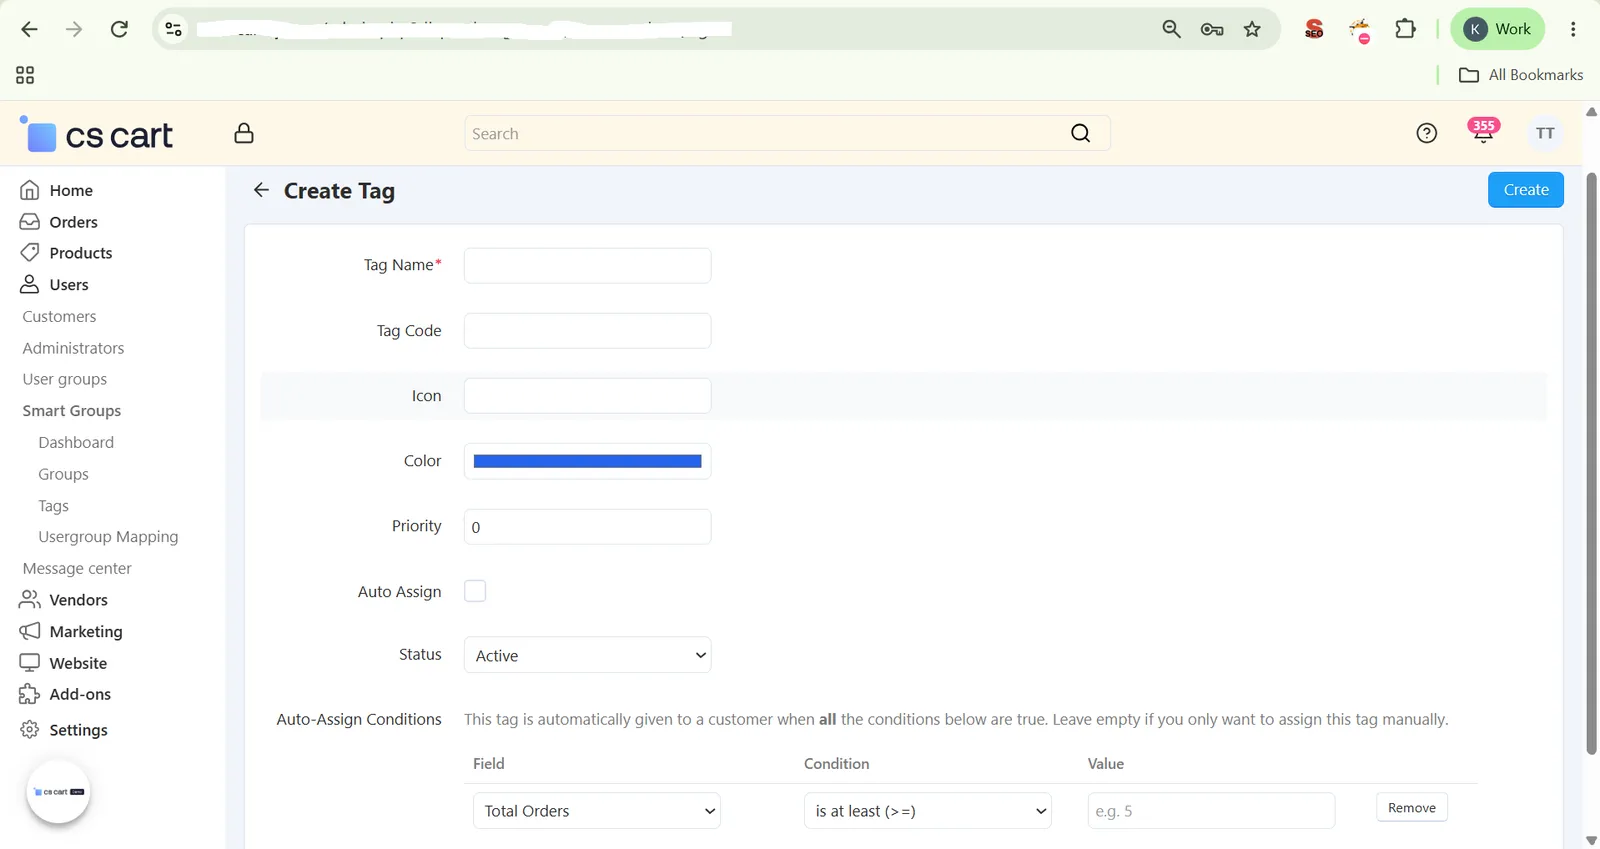Viewport: 1600px width, 849px height.
Task: Click the lock icon beside the logo
Action: pyautogui.click(x=244, y=133)
